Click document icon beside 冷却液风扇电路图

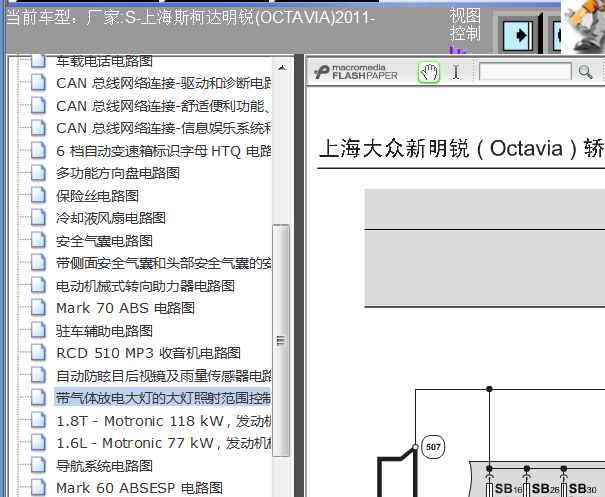[x=38, y=217]
